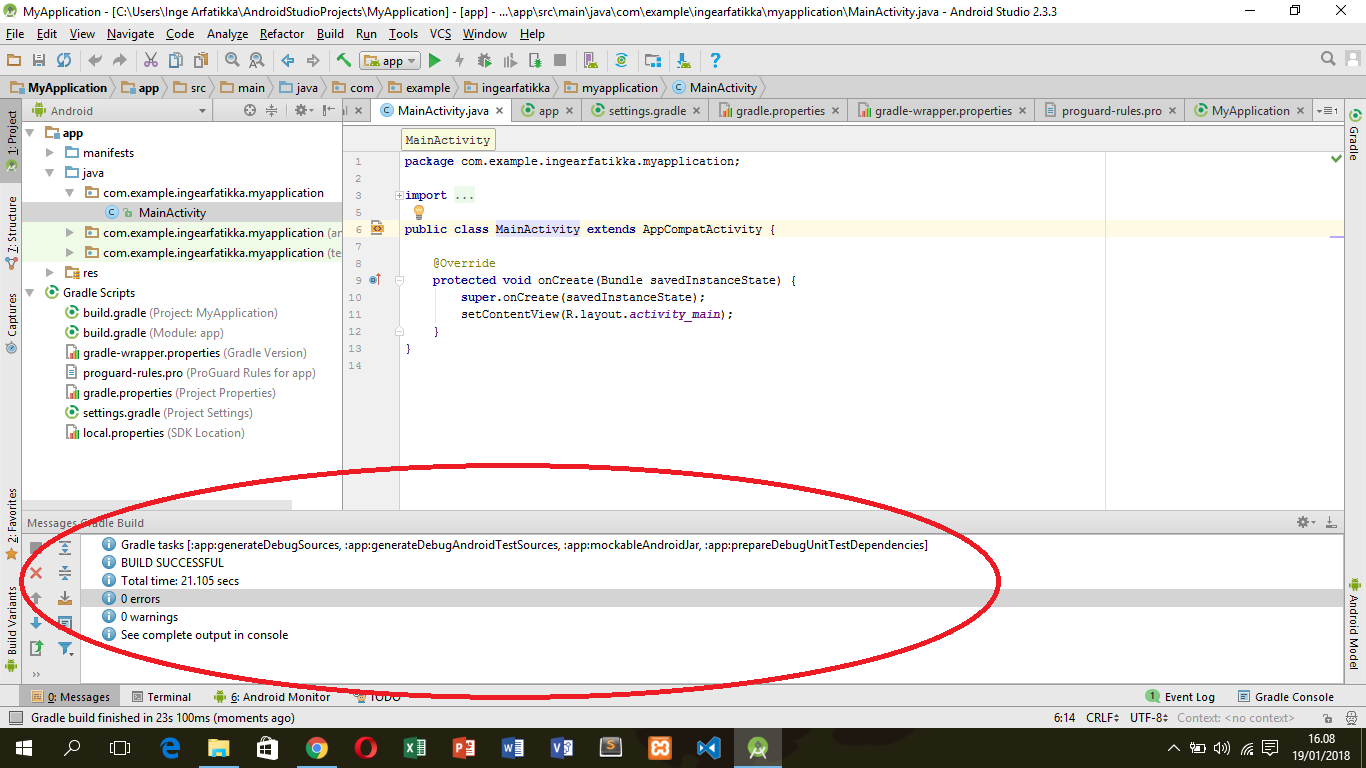Click the filter funnel icon in Messages panel

click(65, 649)
